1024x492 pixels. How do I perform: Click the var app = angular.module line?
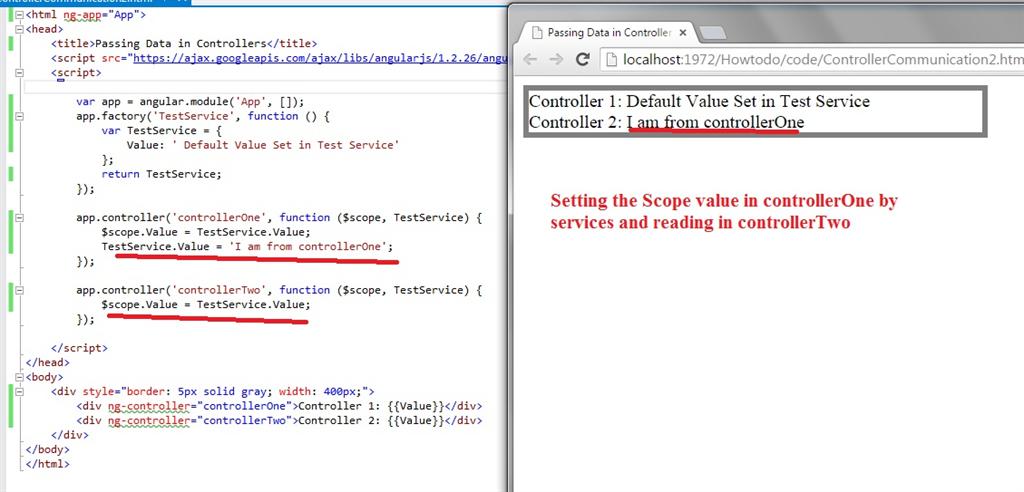tap(190, 102)
